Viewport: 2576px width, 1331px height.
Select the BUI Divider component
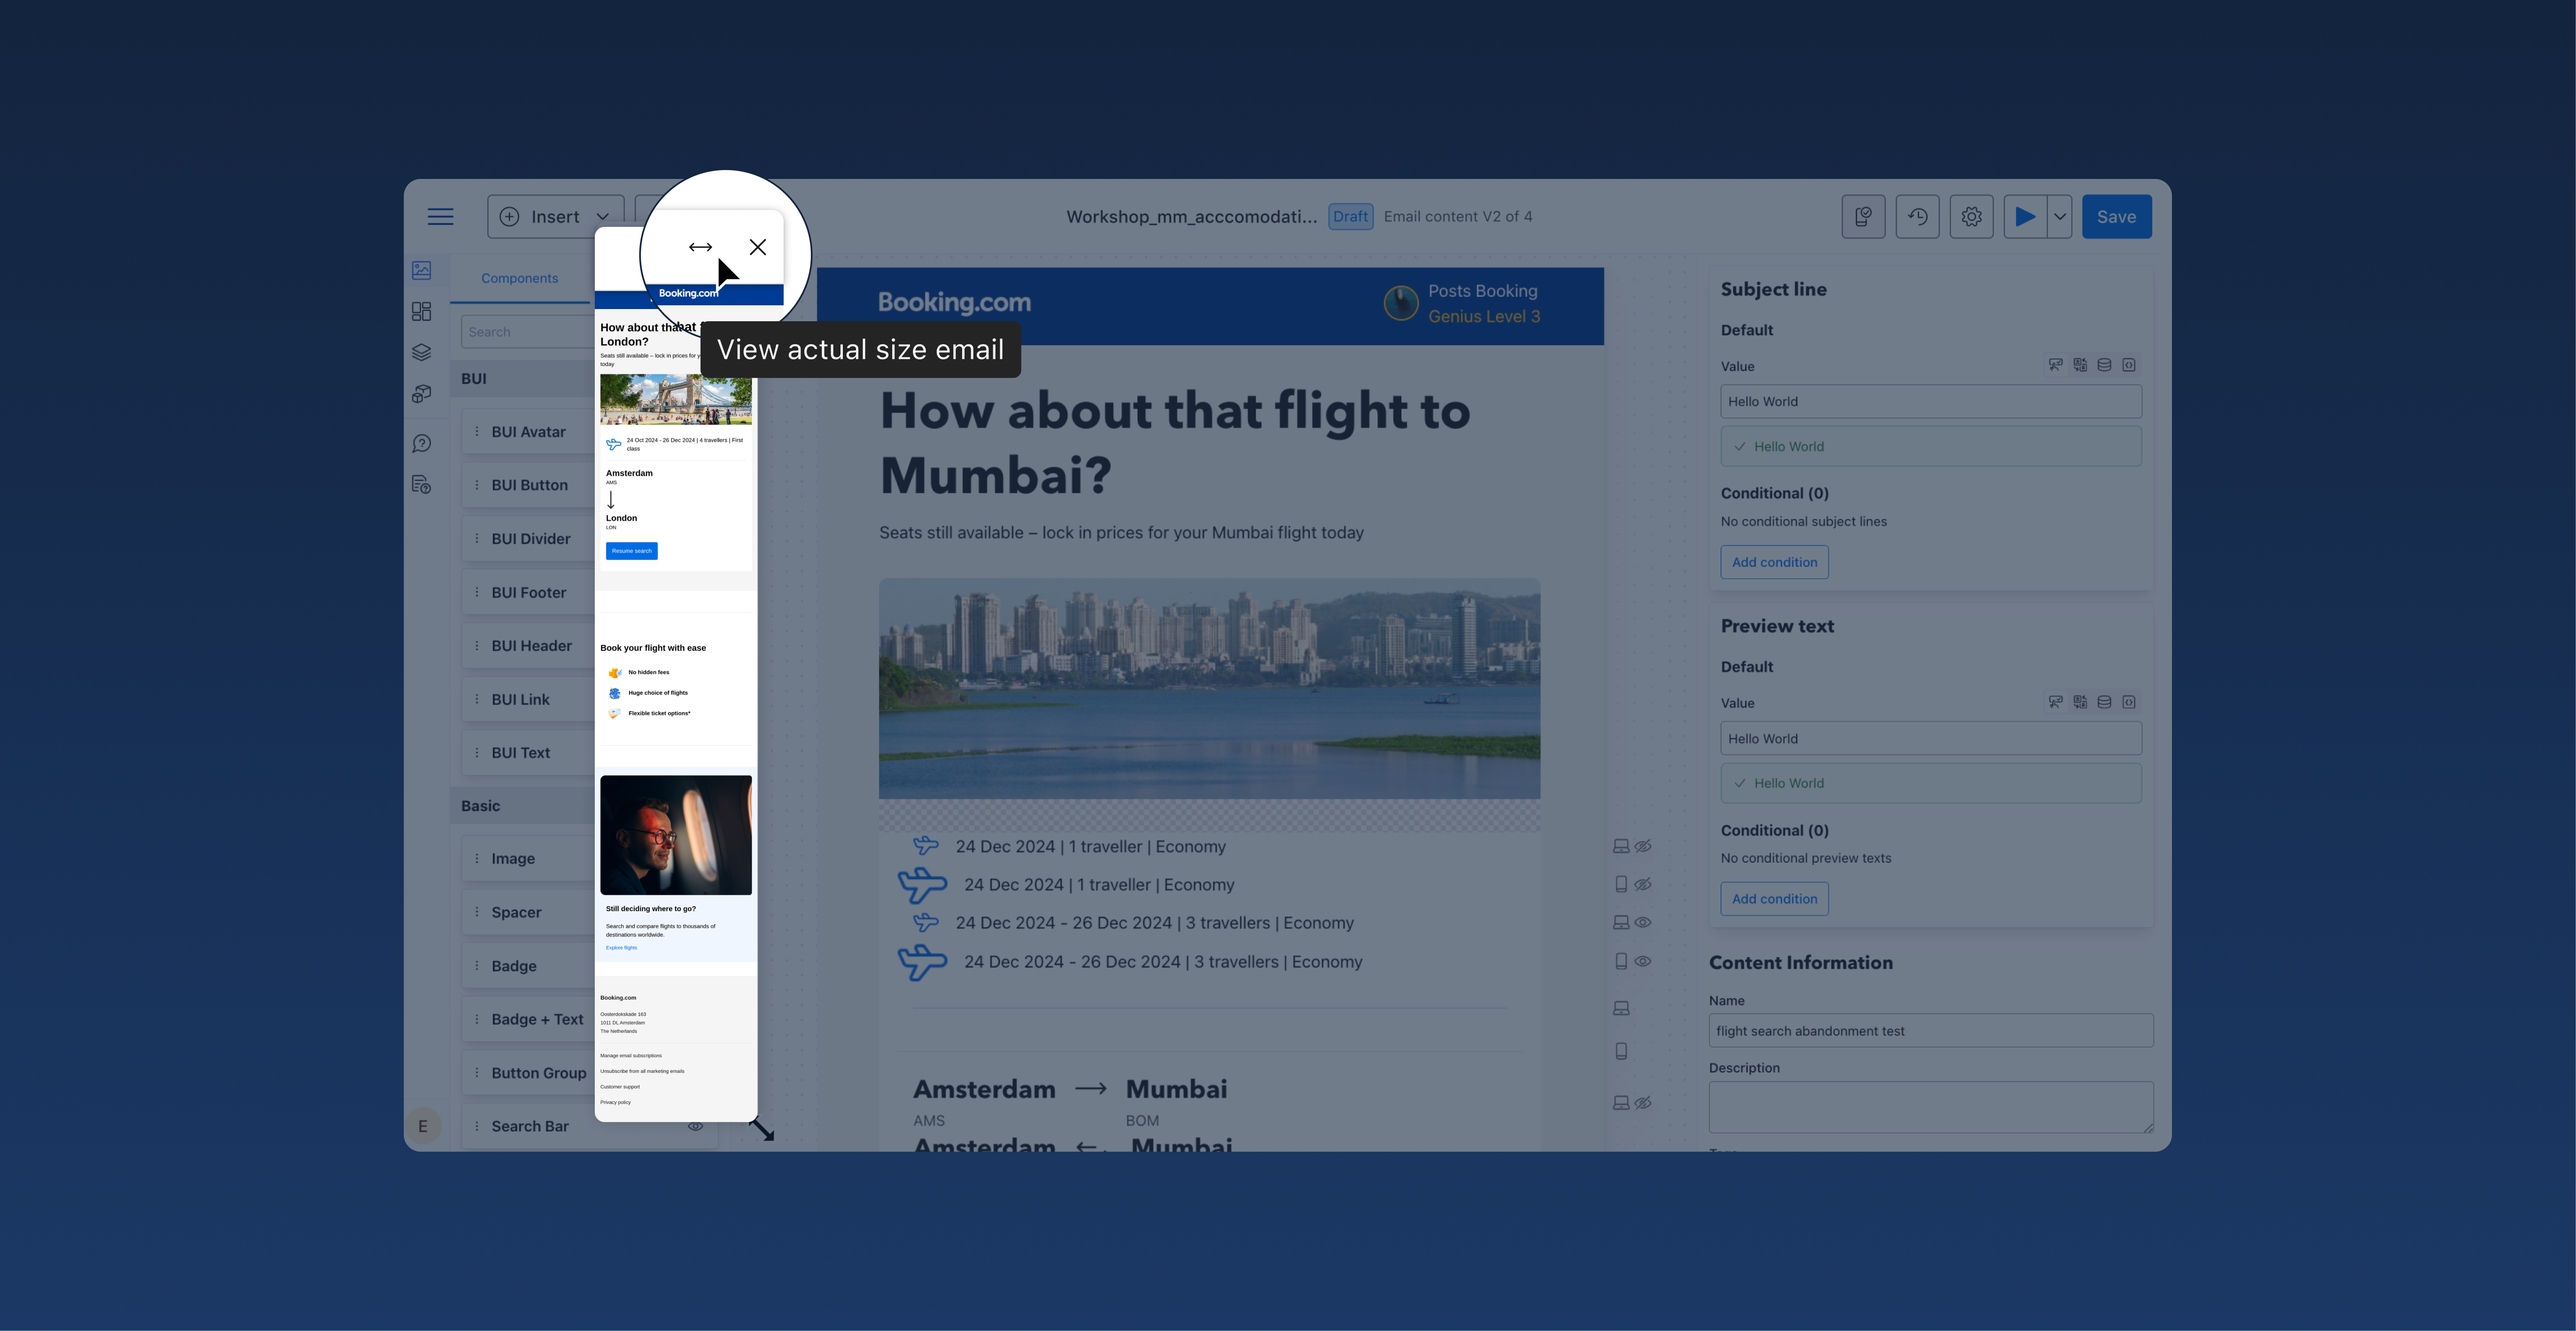point(528,539)
